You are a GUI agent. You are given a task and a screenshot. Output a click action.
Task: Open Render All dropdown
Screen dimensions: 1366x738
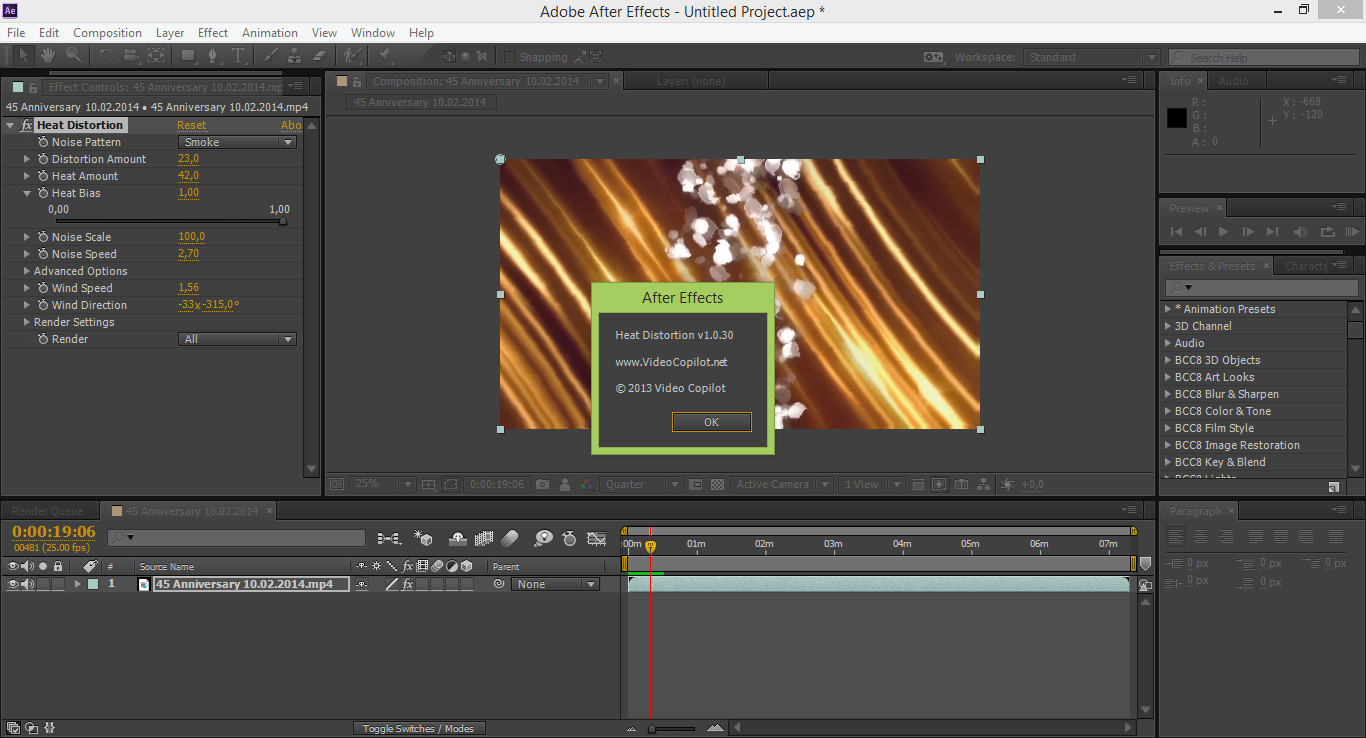coord(238,339)
